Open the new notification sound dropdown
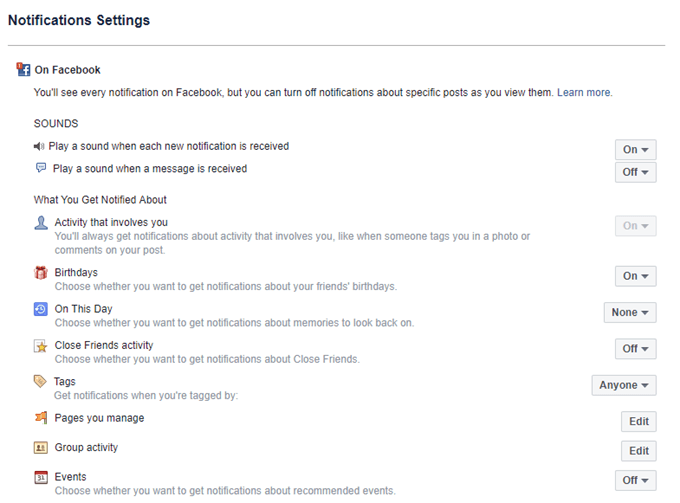 click(635, 150)
